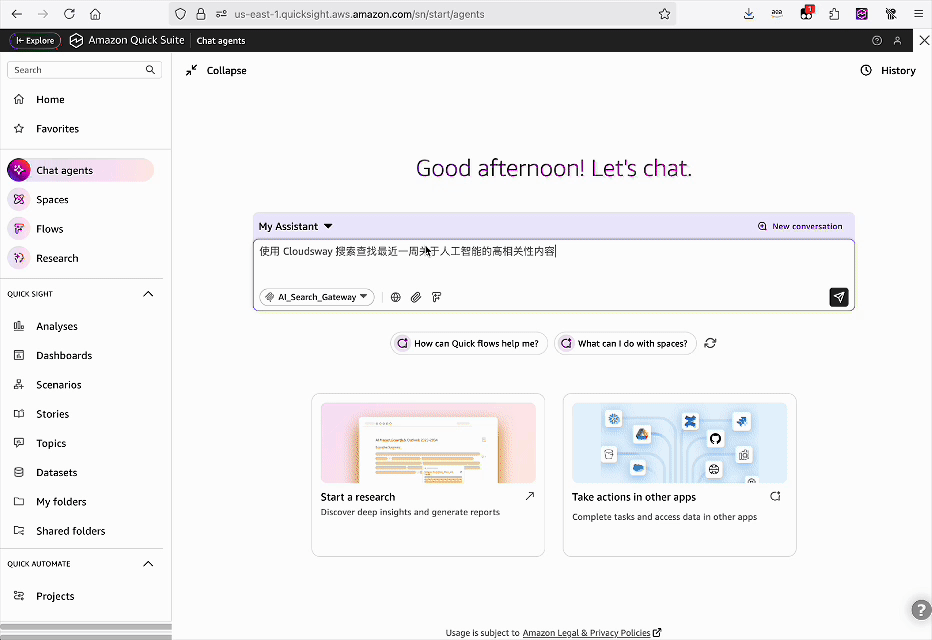Open the user profile icon

click(898, 41)
